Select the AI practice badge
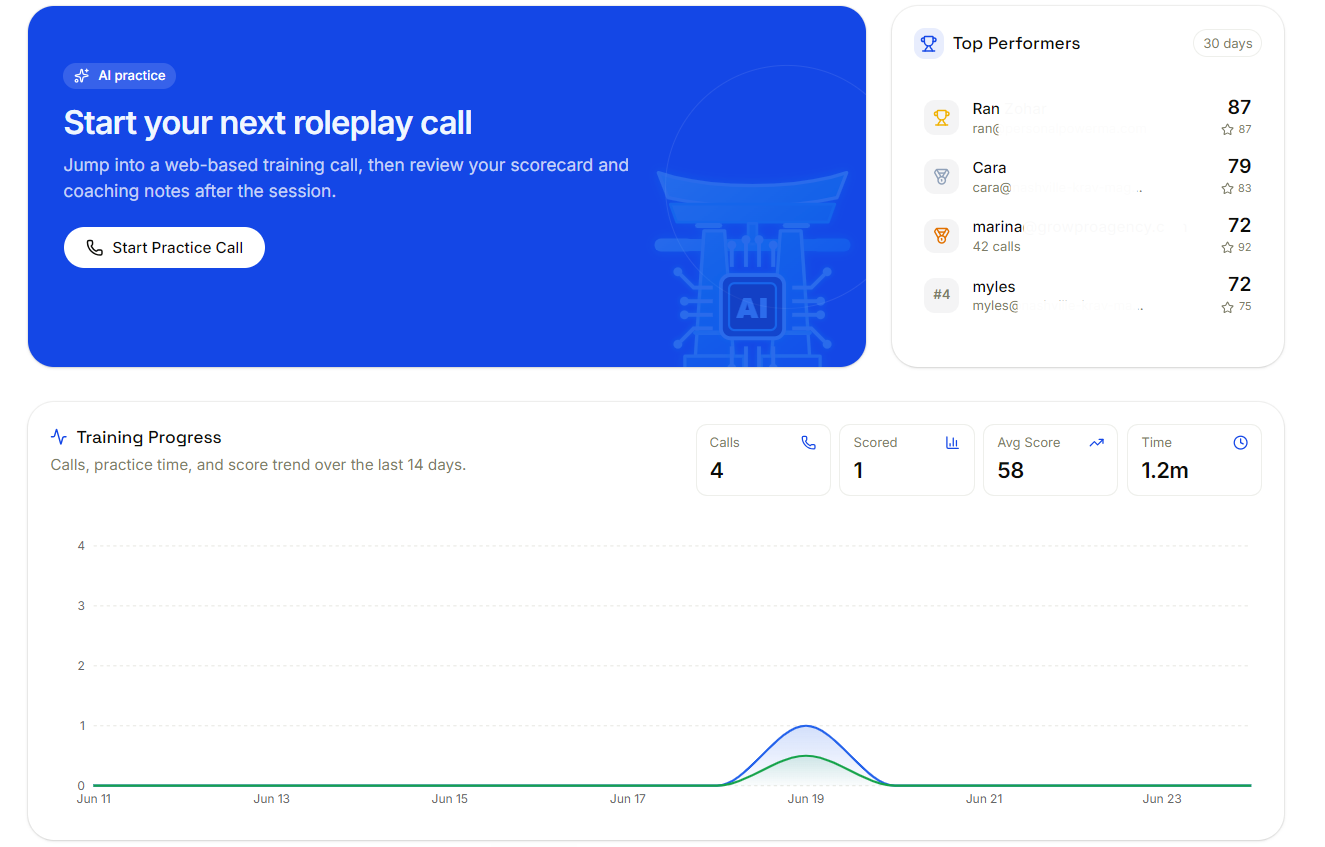Screen dimensions: 1325x847 [x=120, y=76]
